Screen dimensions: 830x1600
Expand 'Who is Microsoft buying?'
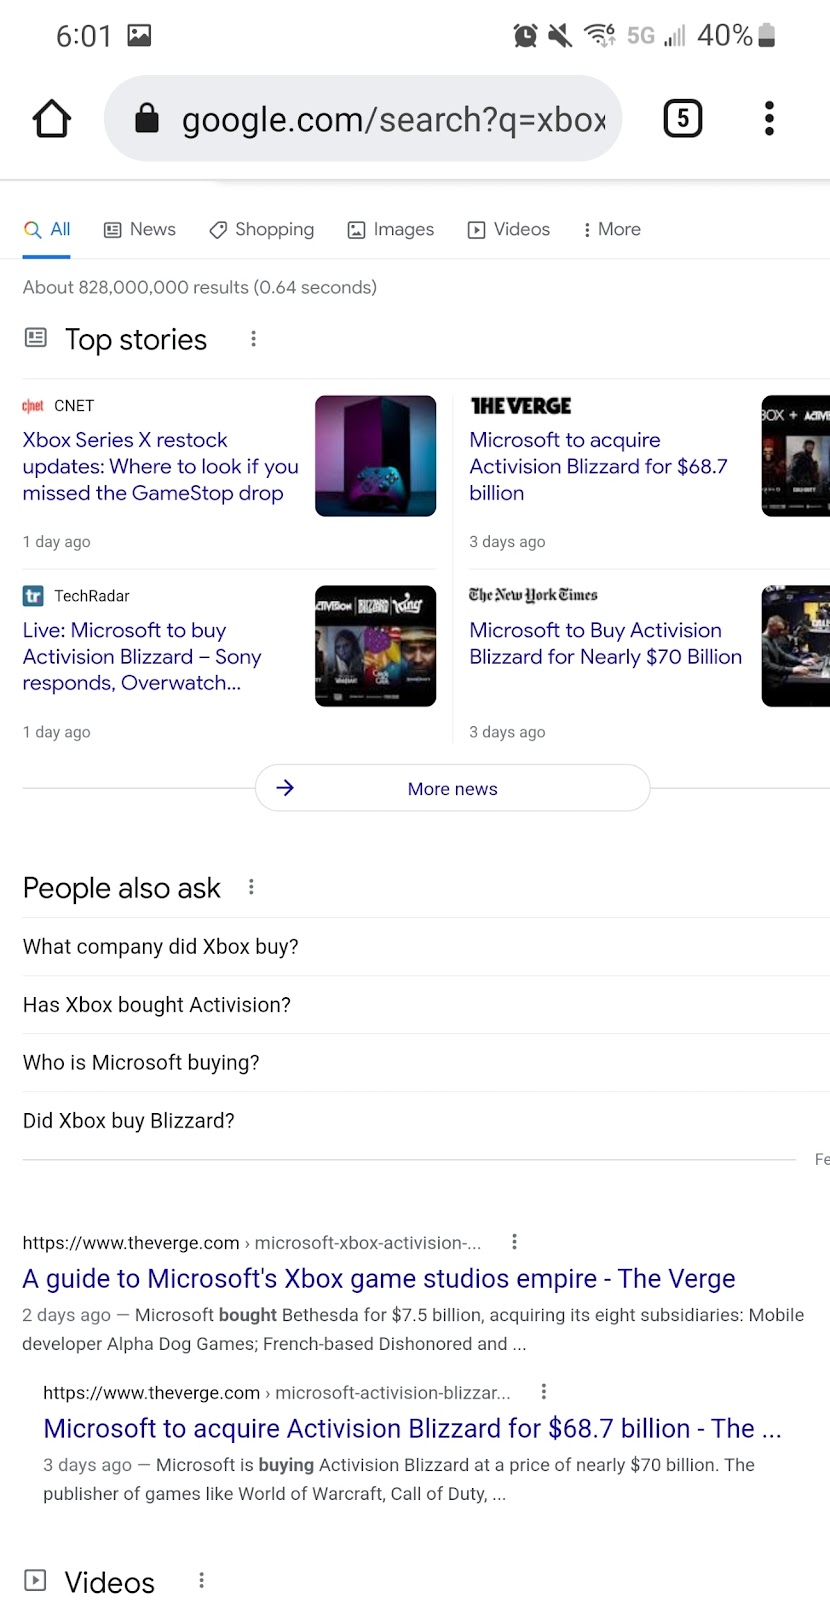(x=426, y=1062)
